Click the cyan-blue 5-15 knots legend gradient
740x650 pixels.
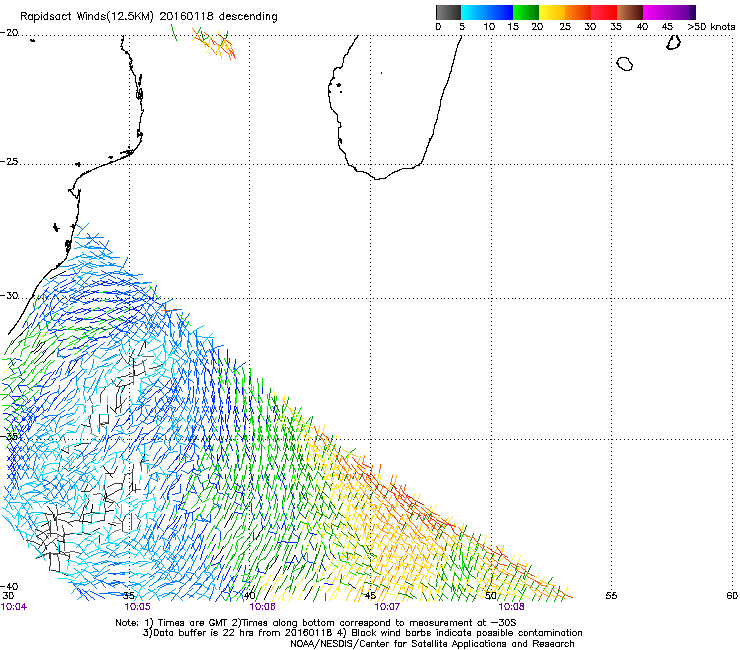click(x=487, y=12)
